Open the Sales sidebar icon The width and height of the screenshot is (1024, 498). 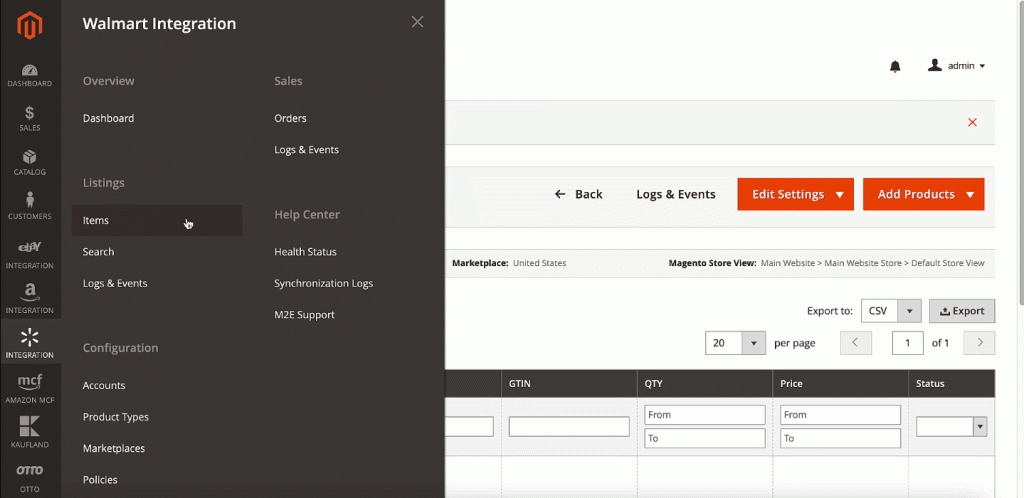click(x=30, y=119)
